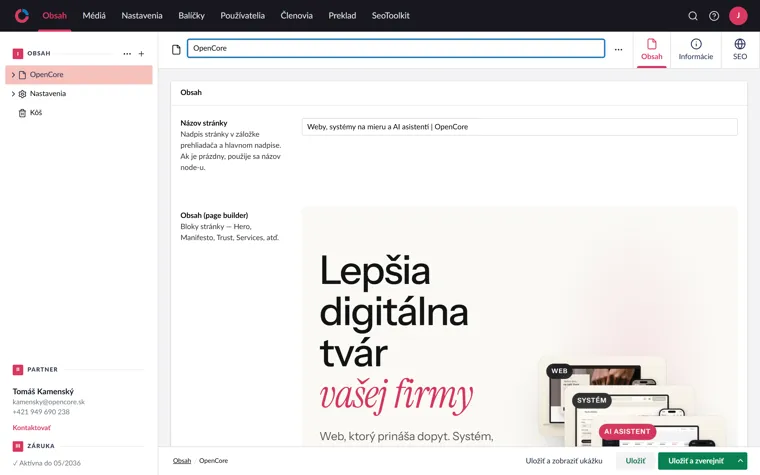760x475 pixels.
Task: Open the help question mark icon
Action: [x=714, y=16]
